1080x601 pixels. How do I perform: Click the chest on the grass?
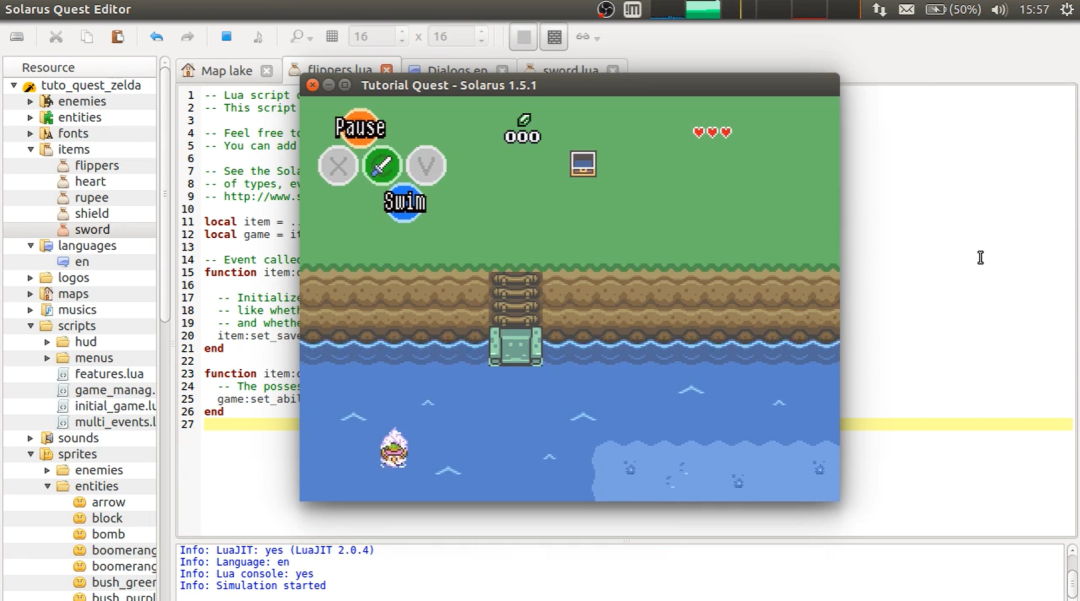click(x=583, y=164)
